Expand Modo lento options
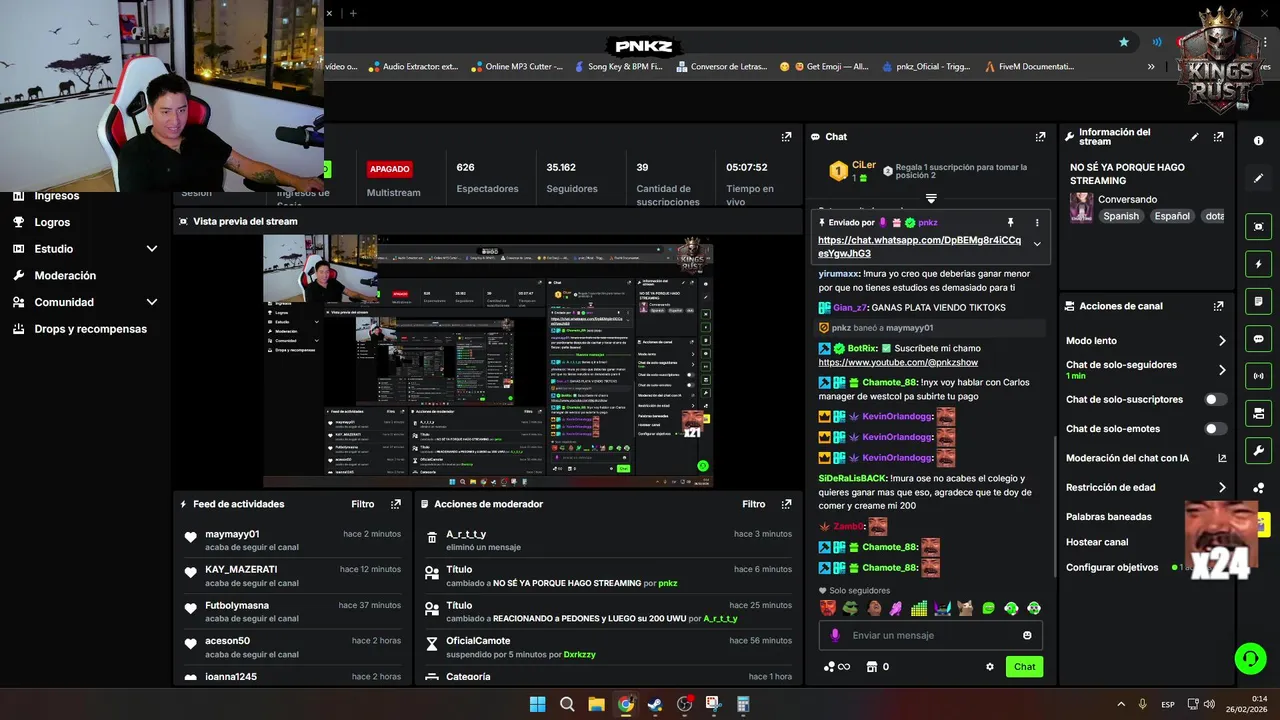The image size is (1280, 720). click(1222, 341)
